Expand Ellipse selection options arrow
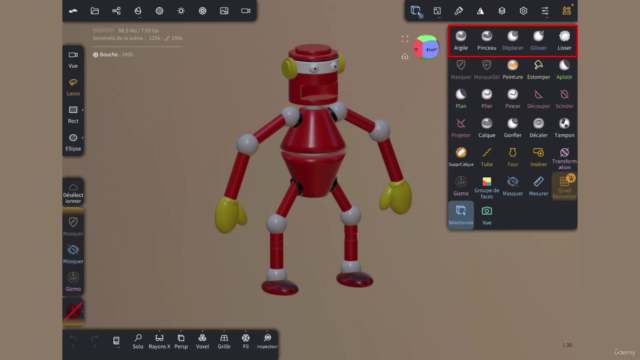640x360 pixels. (82, 138)
